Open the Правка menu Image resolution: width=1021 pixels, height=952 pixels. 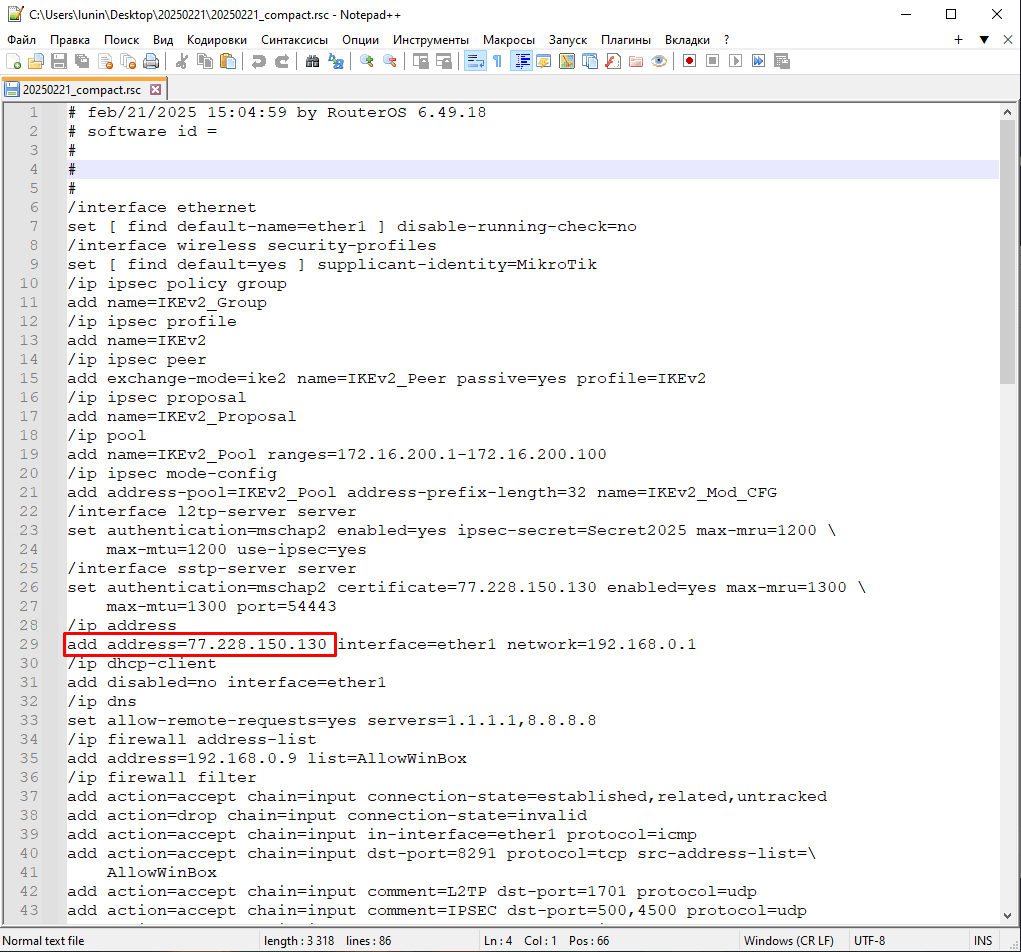pos(70,40)
